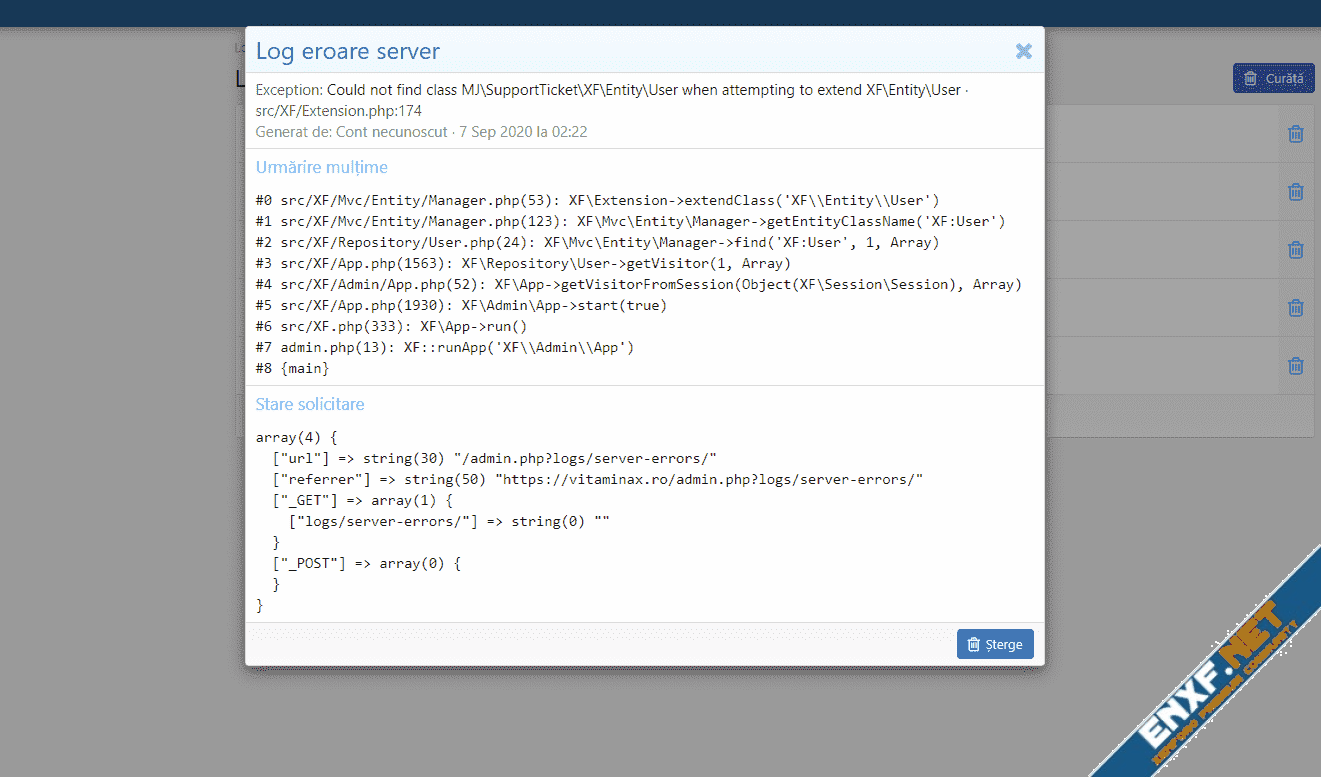Click the topmost row's trash icon in the background list
1321x777 pixels.
tap(1296, 134)
